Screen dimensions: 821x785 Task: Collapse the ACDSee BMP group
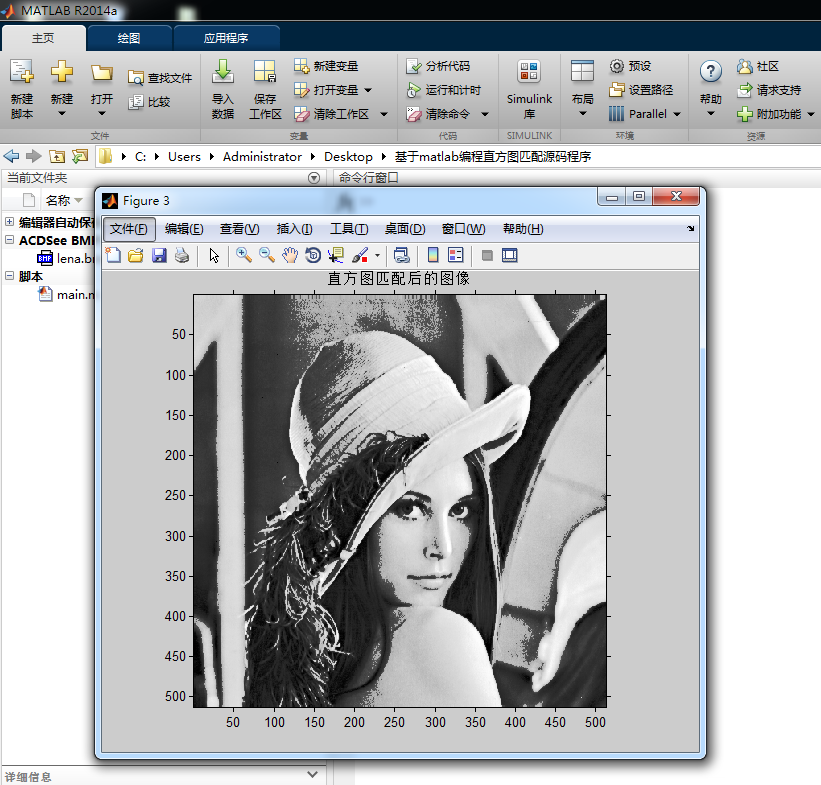[x=9, y=240]
